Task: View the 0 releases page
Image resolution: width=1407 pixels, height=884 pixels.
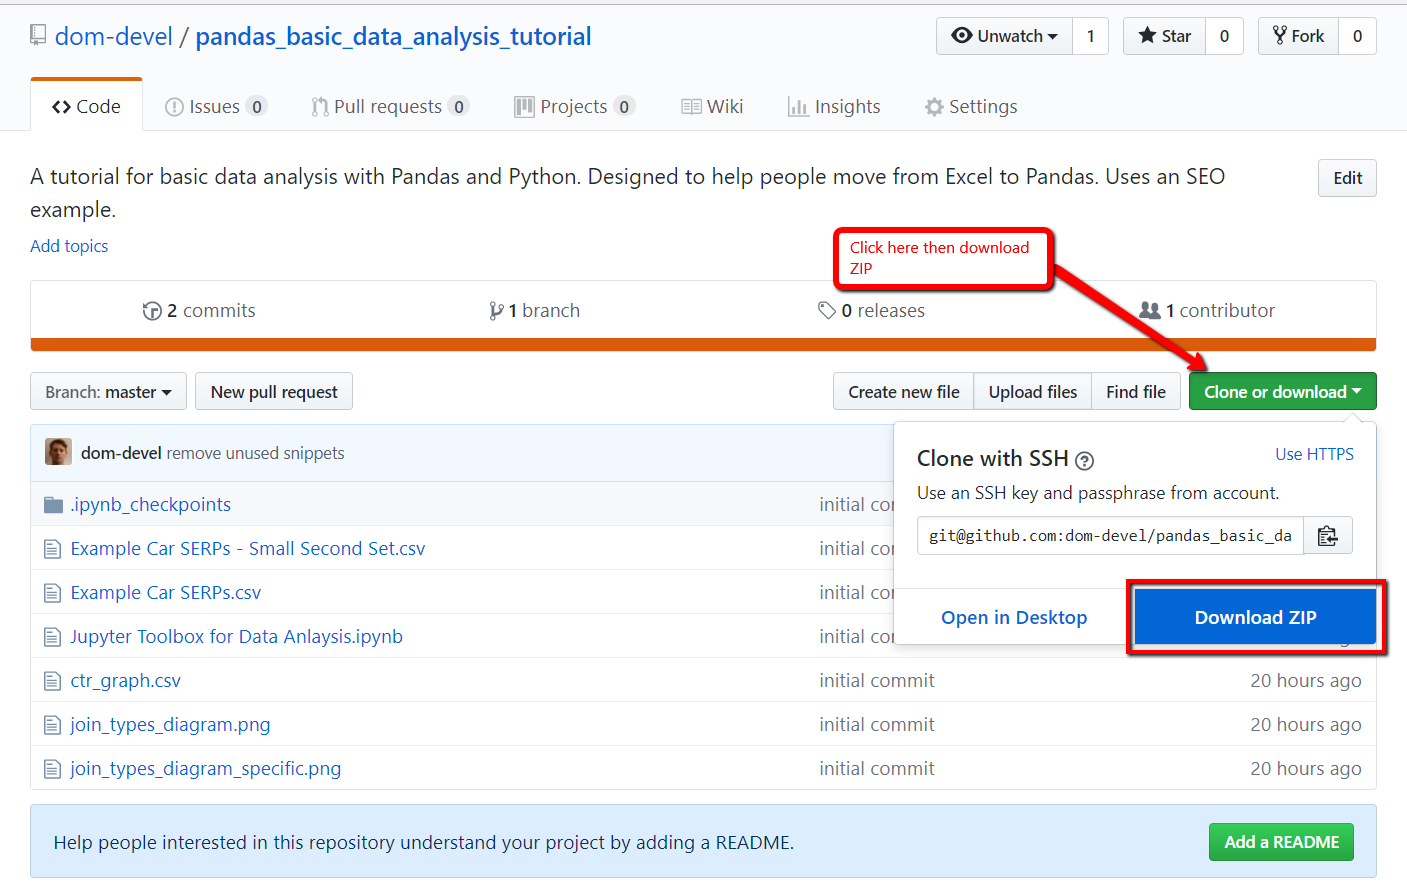Action: 871,311
